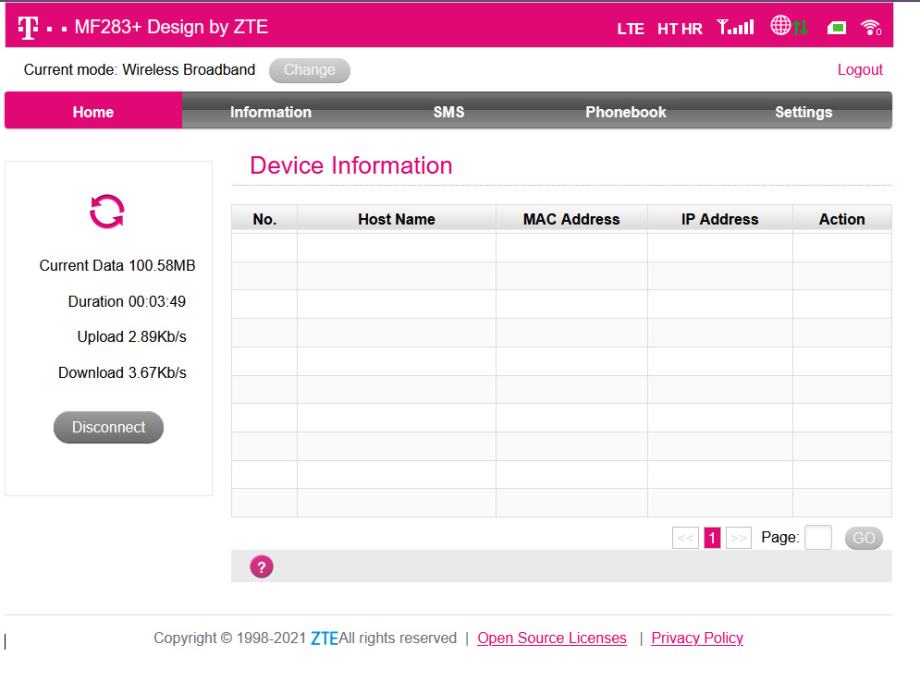Select page 1 in pagination
This screenshot has width=920, height=681.
pos(711,538)
